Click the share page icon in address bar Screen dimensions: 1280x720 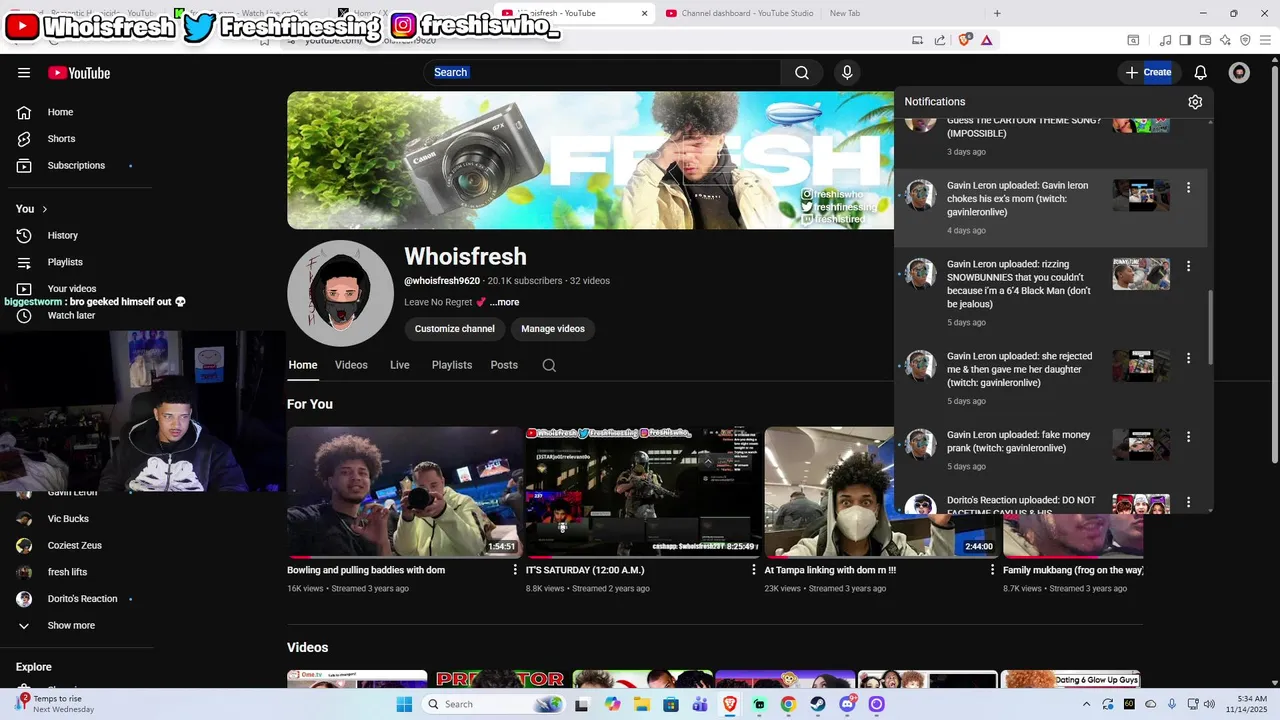click(x=940, y=40)
